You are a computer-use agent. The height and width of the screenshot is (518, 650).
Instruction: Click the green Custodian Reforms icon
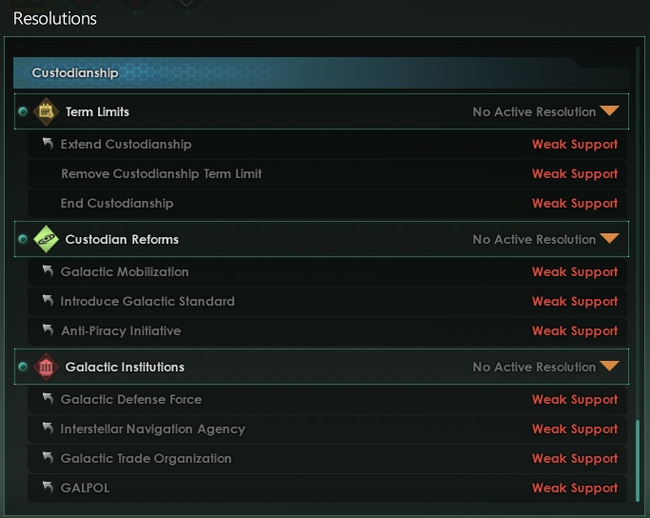[x=46, y=240]
